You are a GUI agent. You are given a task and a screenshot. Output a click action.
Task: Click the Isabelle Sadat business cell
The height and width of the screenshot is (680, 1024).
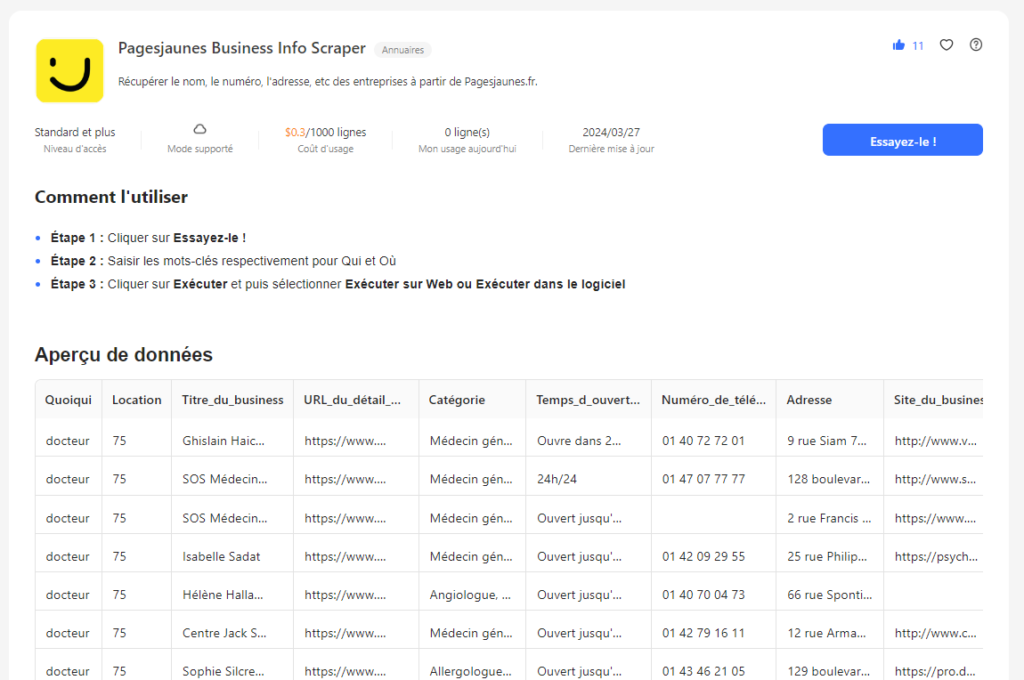[x=232, y=557]
